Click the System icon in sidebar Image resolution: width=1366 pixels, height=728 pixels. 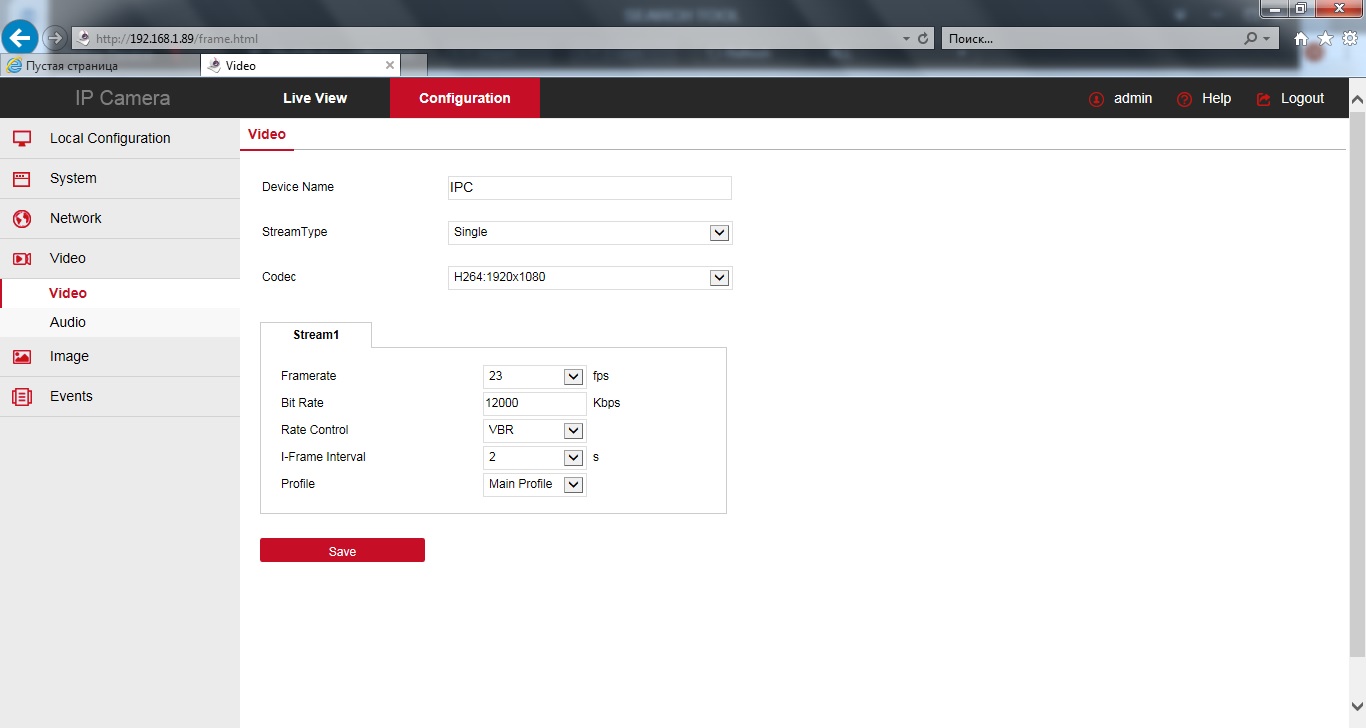tap(22, 179)
